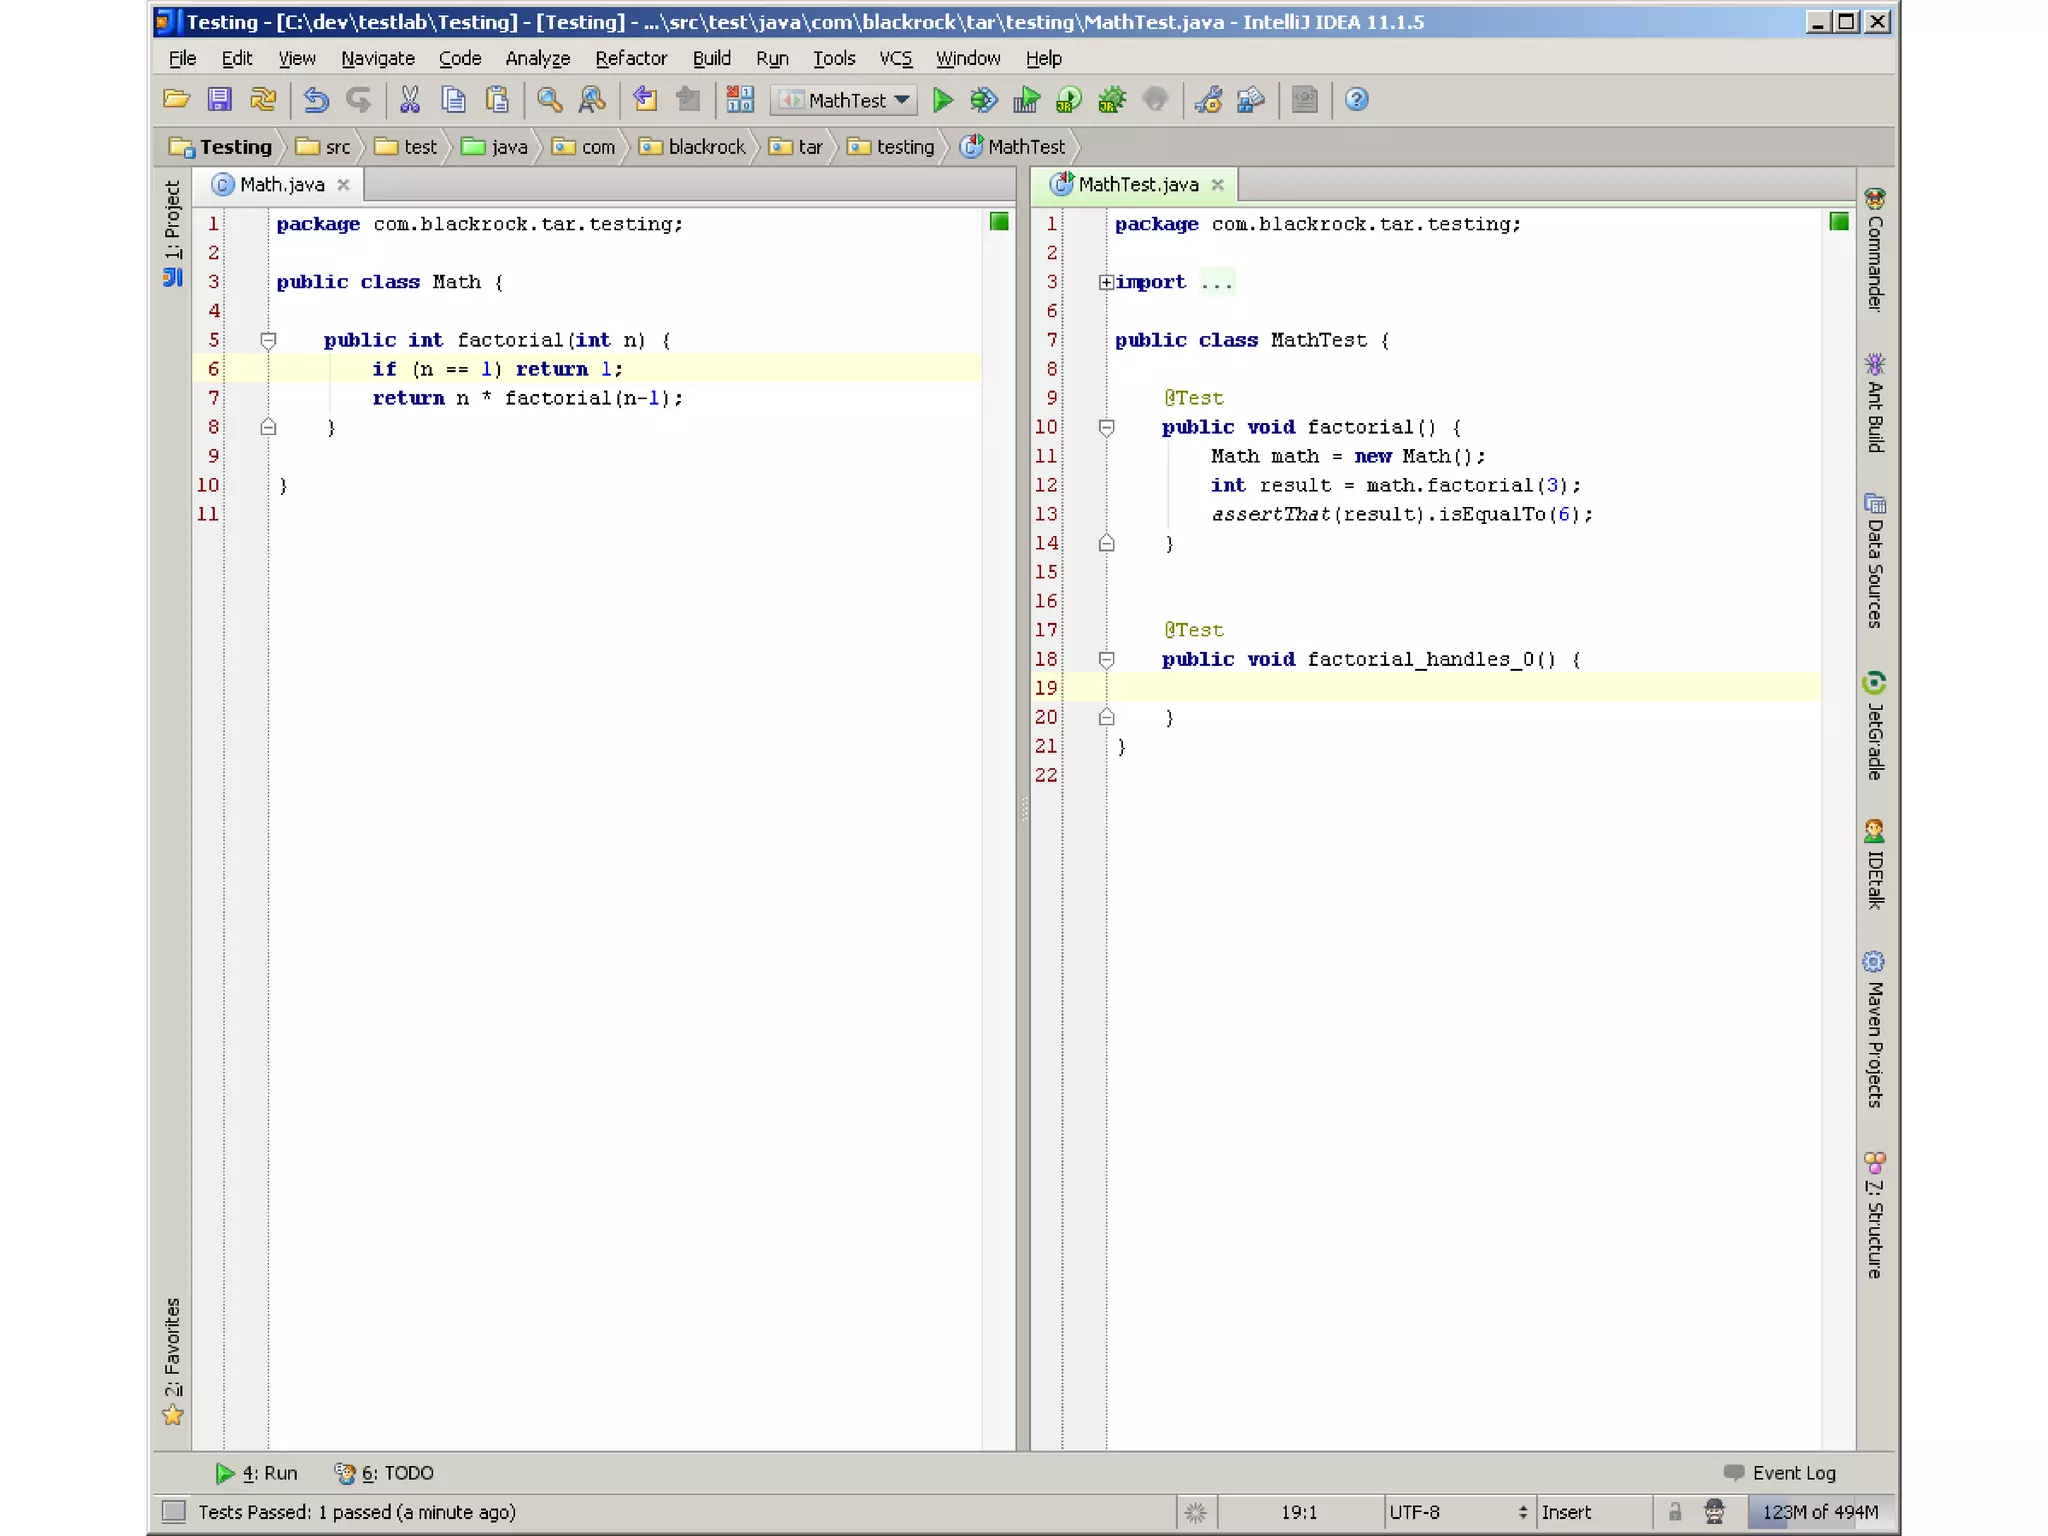Expand the collapsed import statements
Screen dimensions: 2048x1536
click(1106, 282)
